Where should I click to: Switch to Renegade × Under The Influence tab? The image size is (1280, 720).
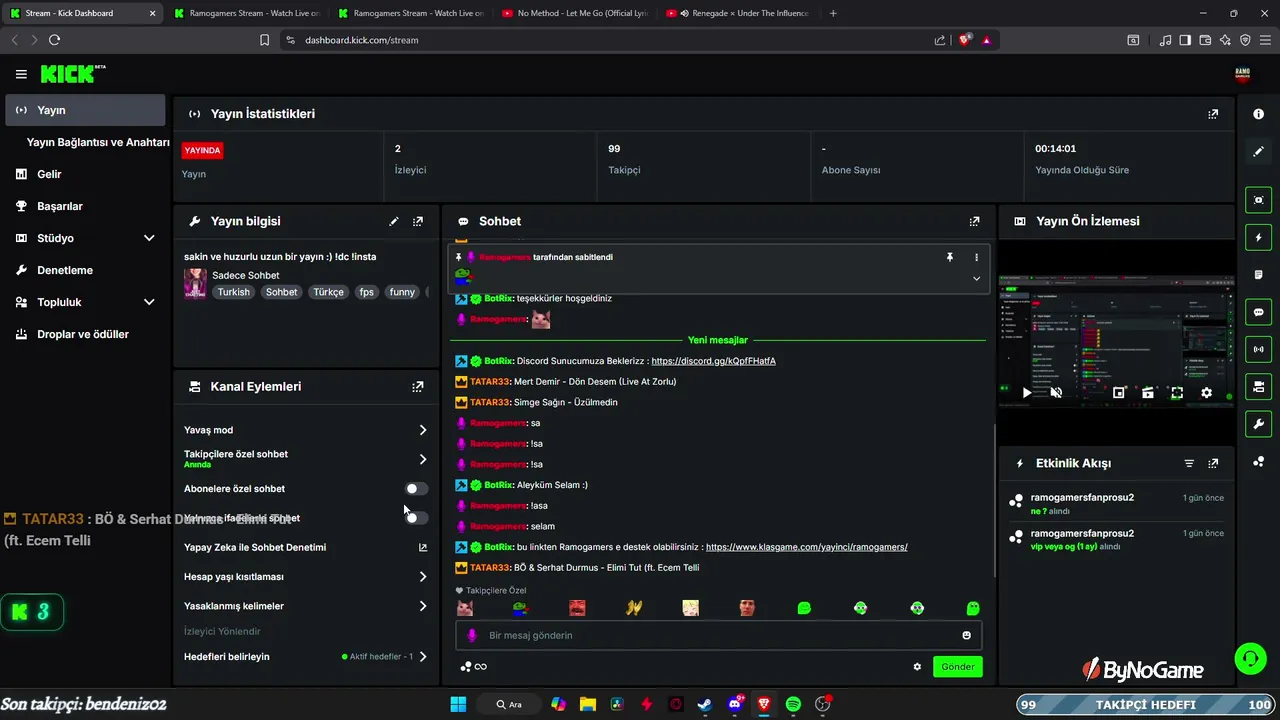[738, 13]
